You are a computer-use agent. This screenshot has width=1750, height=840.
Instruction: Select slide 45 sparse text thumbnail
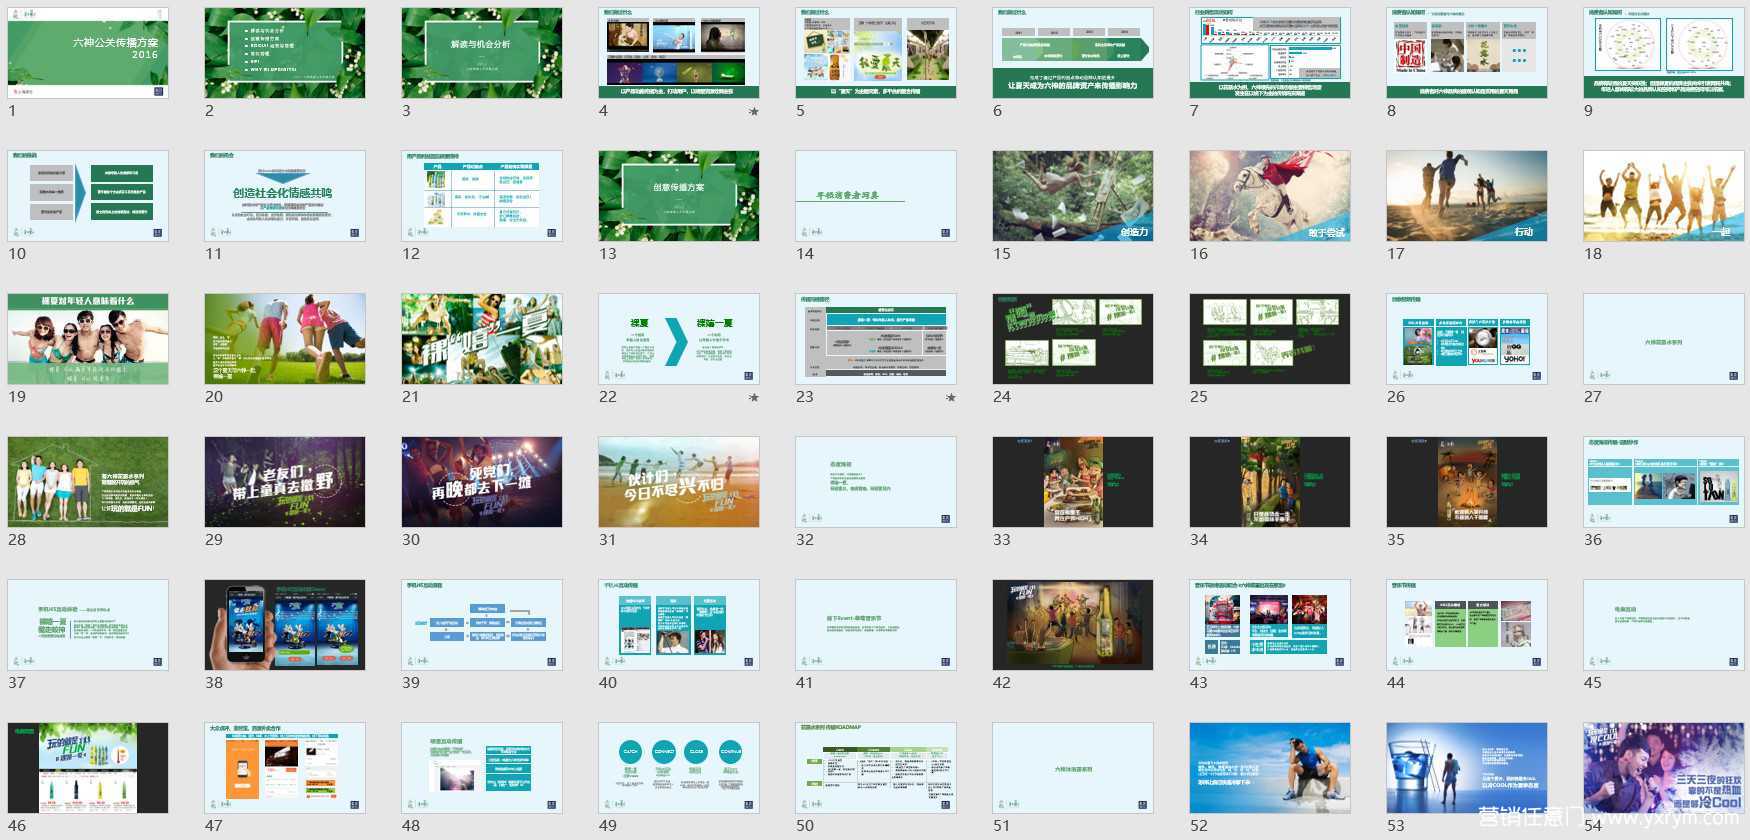(1664, 625)
